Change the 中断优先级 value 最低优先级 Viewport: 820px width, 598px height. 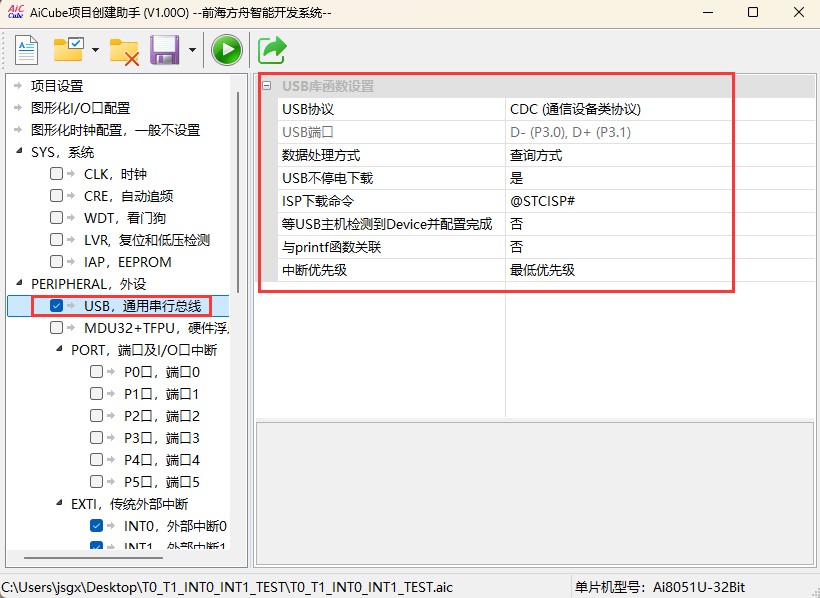pyautogui.click(x=660, y=270)
